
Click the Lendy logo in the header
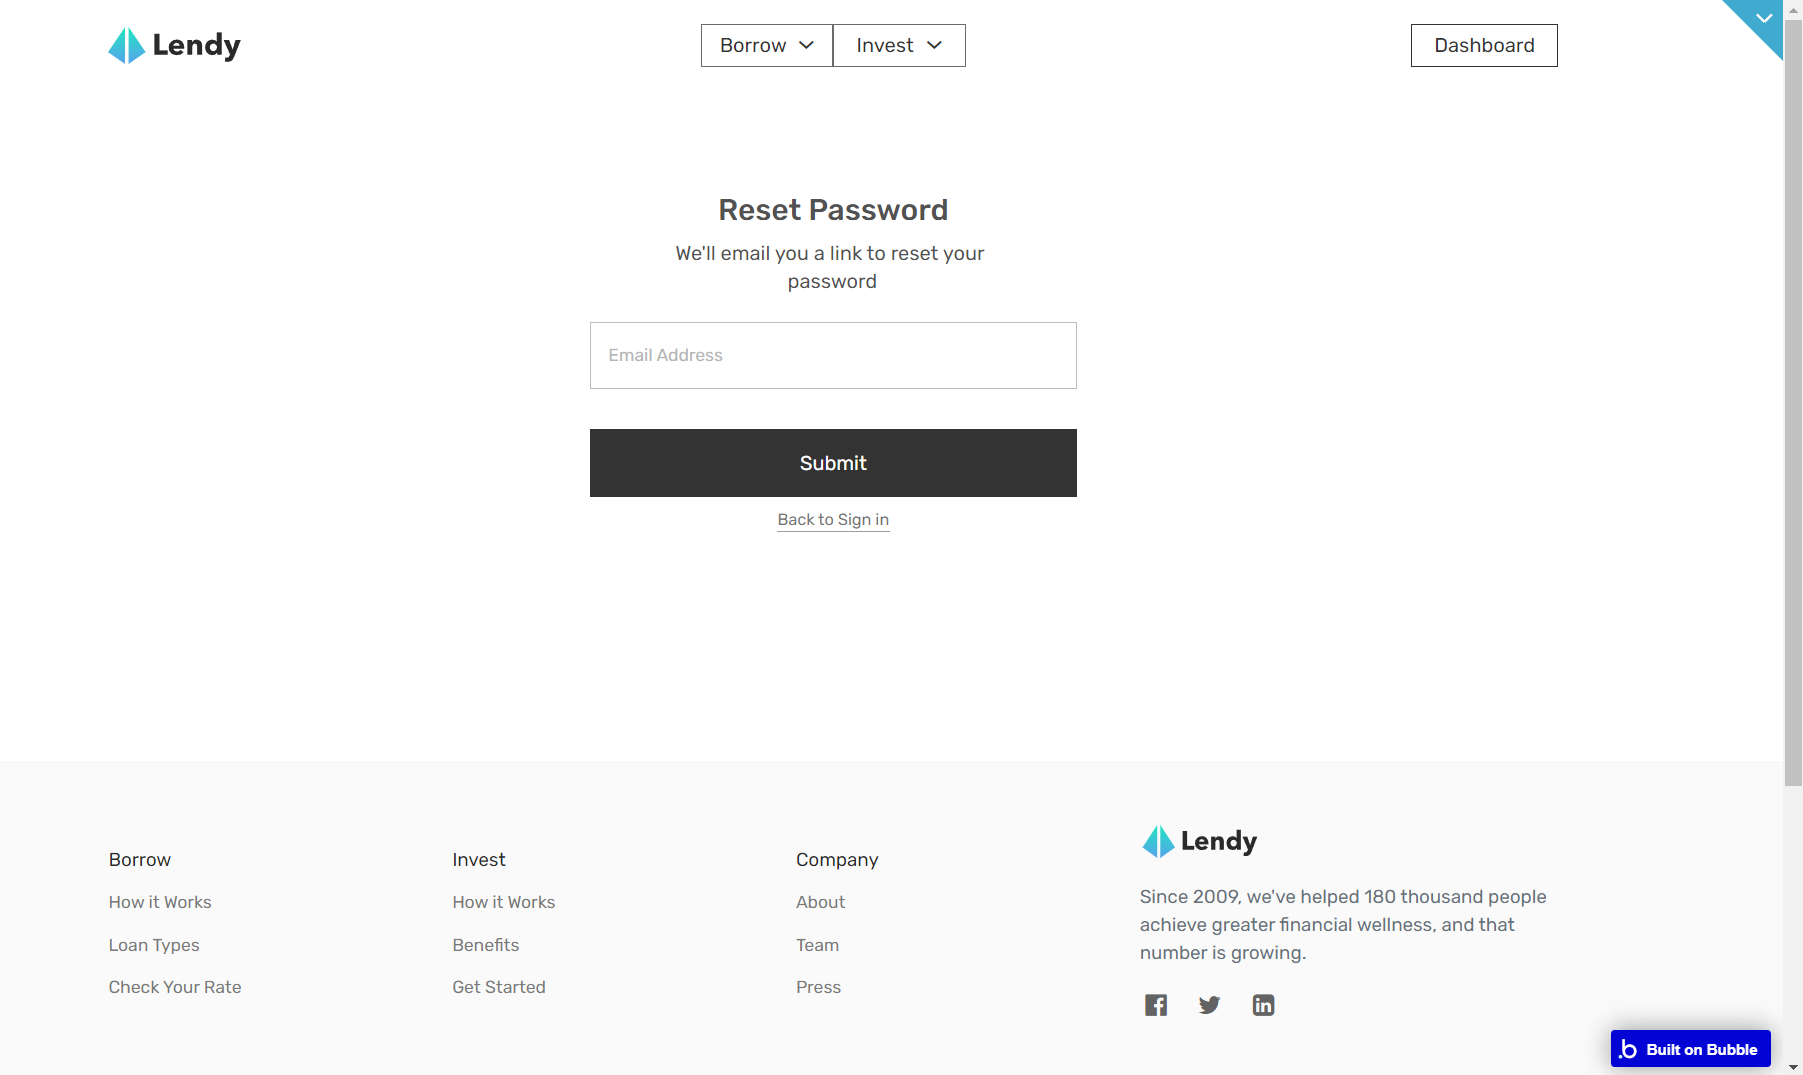coord(175,45)
